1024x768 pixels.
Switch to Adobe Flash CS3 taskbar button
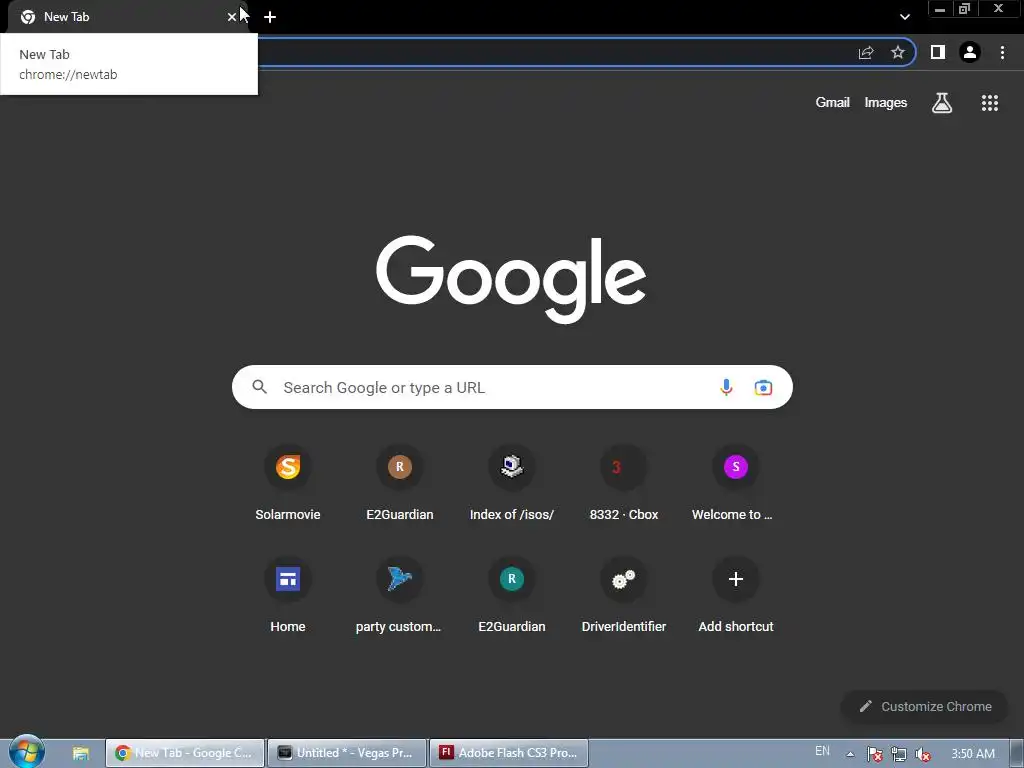point(509,753)
